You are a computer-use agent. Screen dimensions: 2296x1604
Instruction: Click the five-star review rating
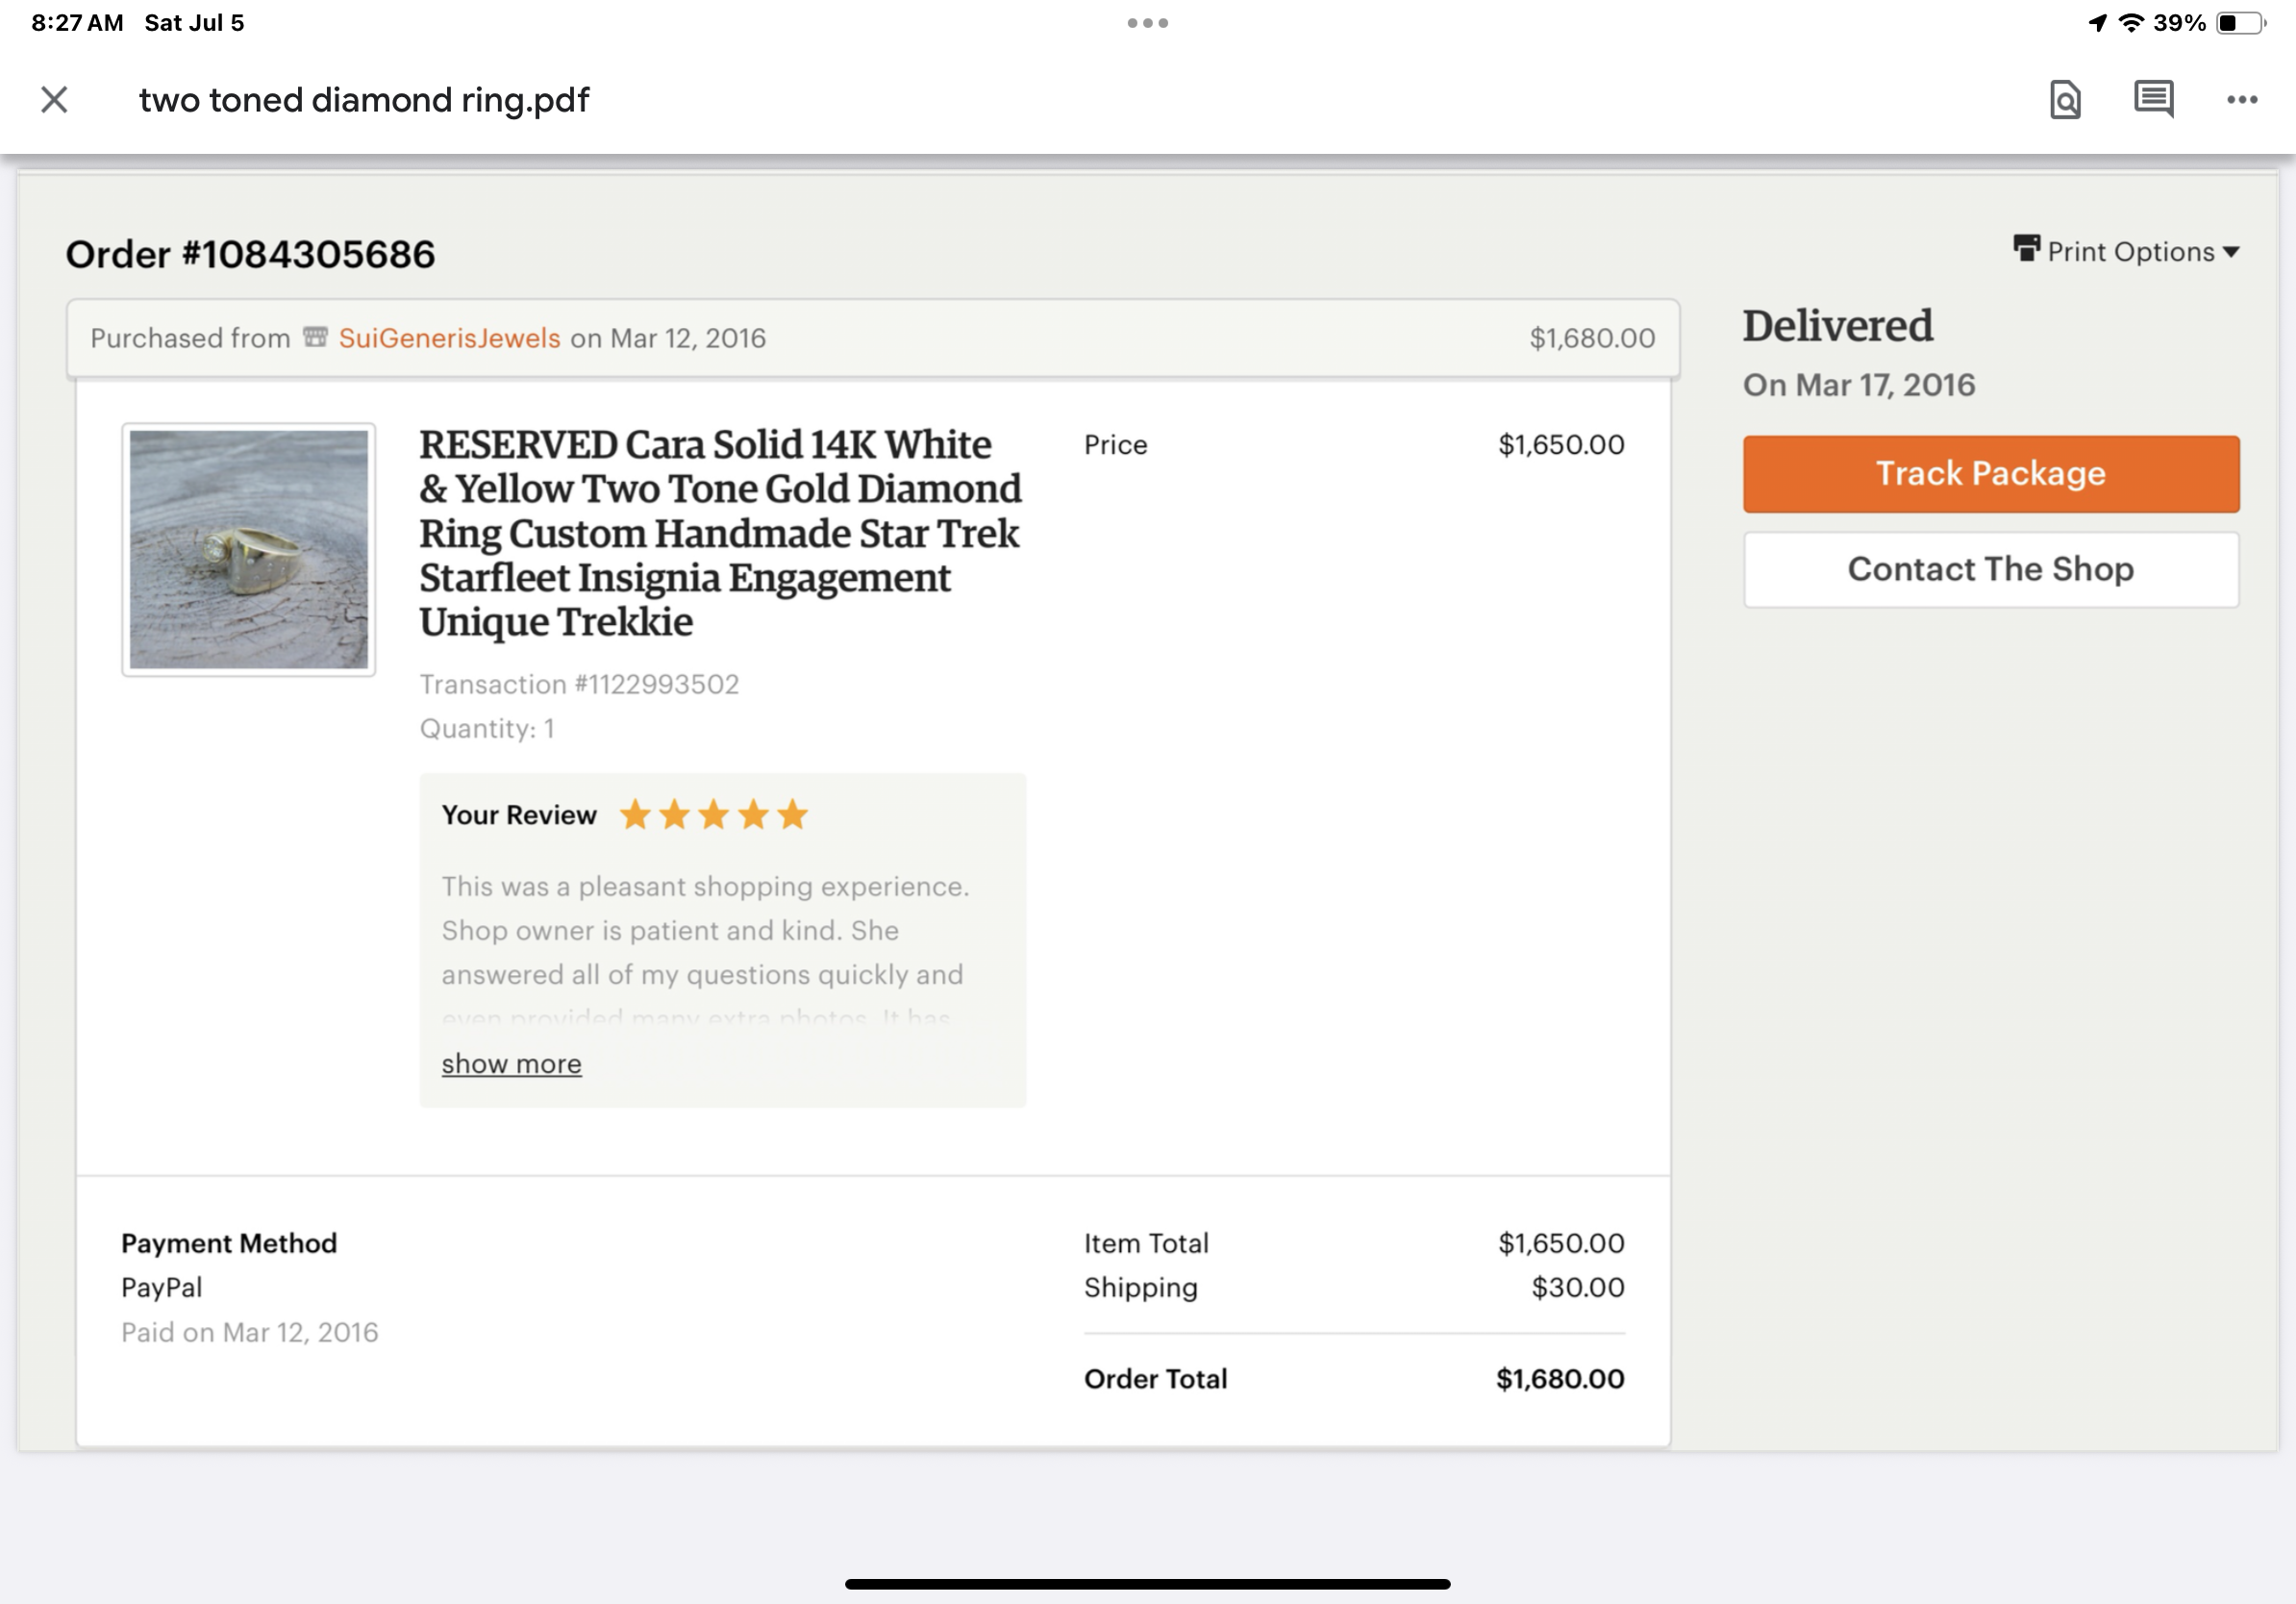click(713, 815)
